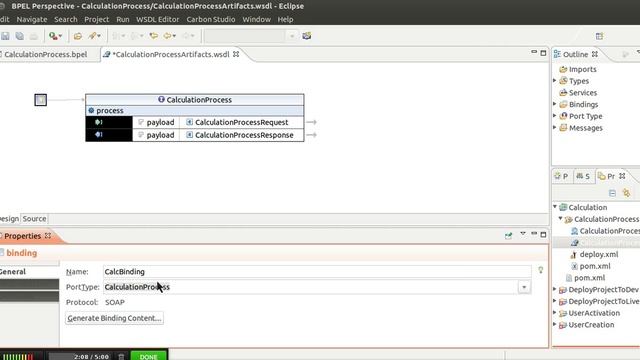Go to last edit location arrow icon

coord(153,36)
